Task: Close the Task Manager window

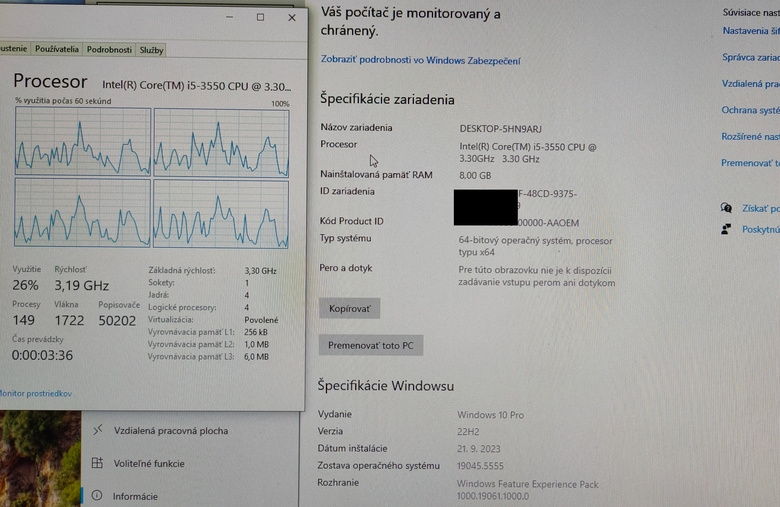Action: click(x=292, y=18)
